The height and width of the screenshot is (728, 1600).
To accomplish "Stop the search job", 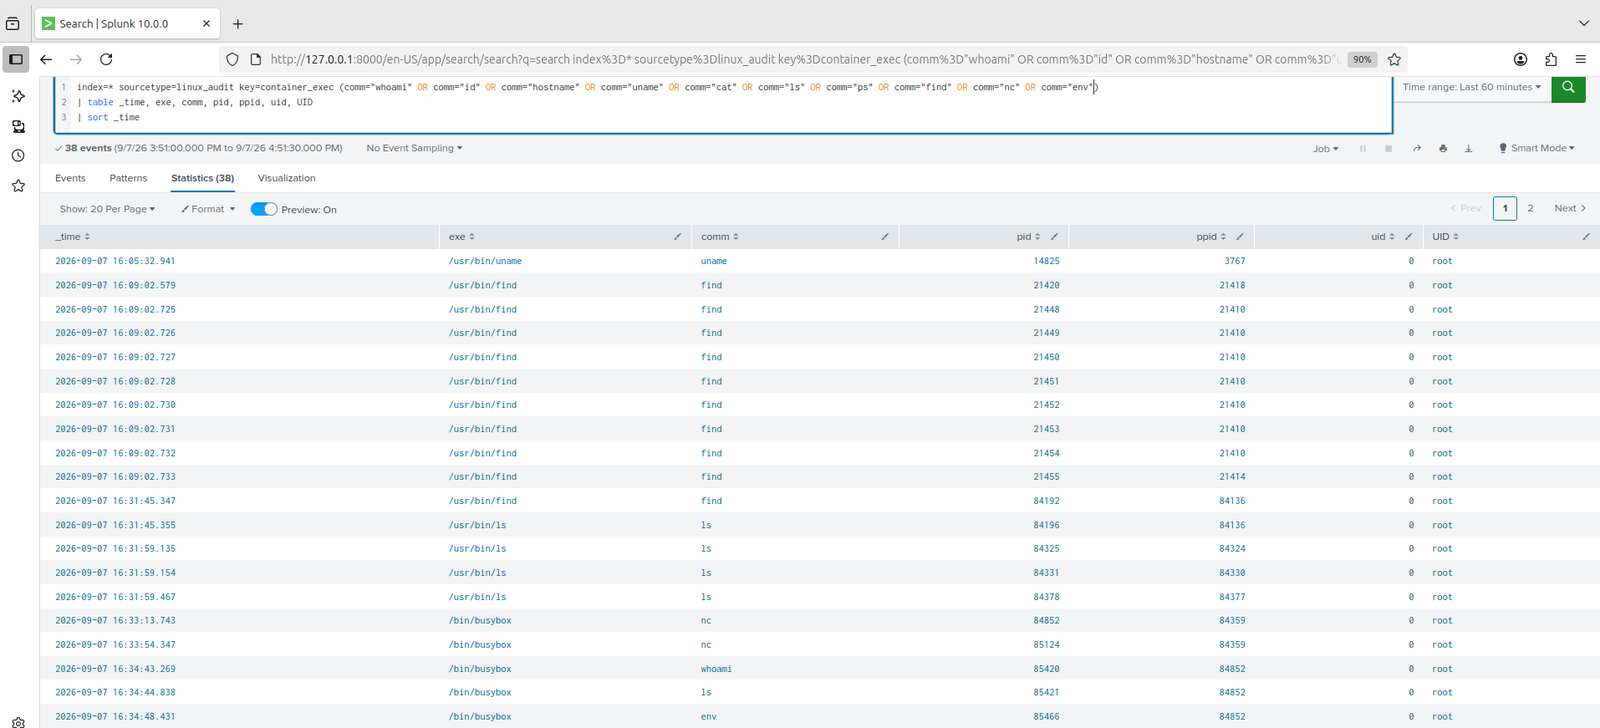I will tap(1388, 149).
